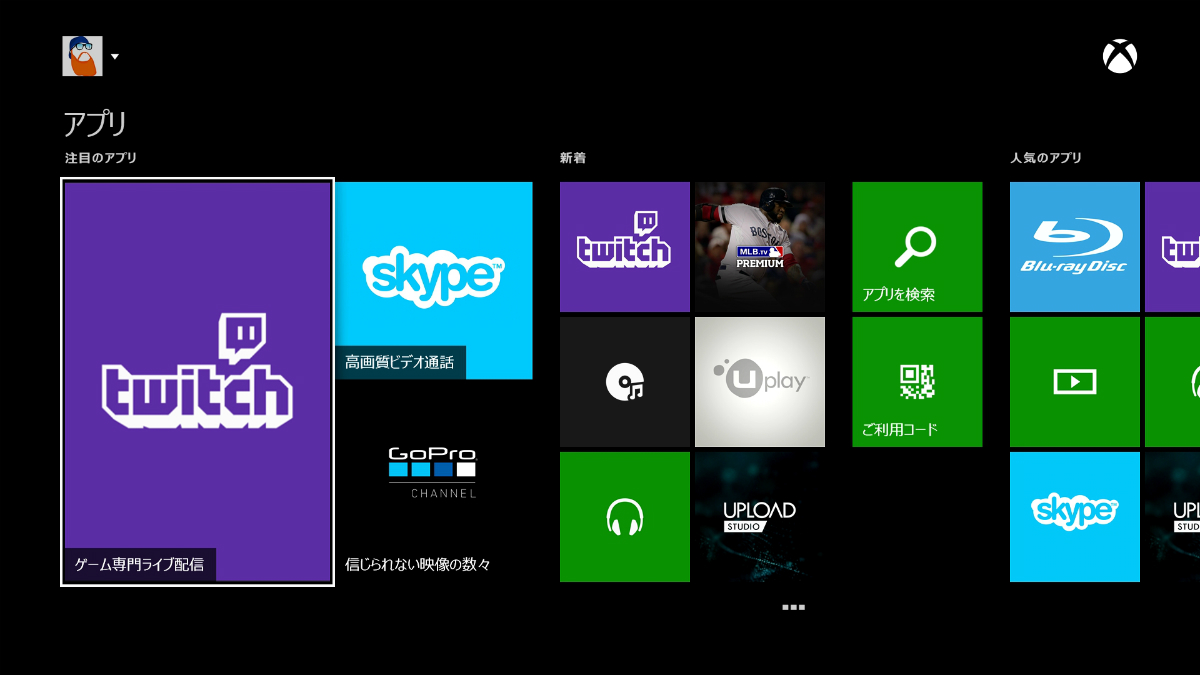The image size is (1200, 675).
Task: Select the アプリを検索 search tile
Action: pyautogui.click(x=917, y=247)
